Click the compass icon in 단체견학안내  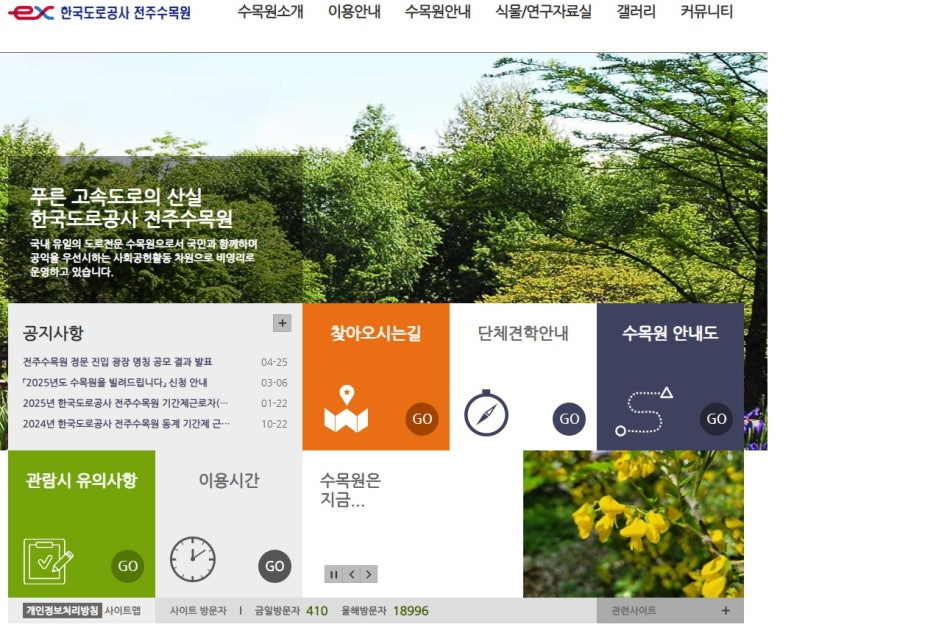coord(486,413)
